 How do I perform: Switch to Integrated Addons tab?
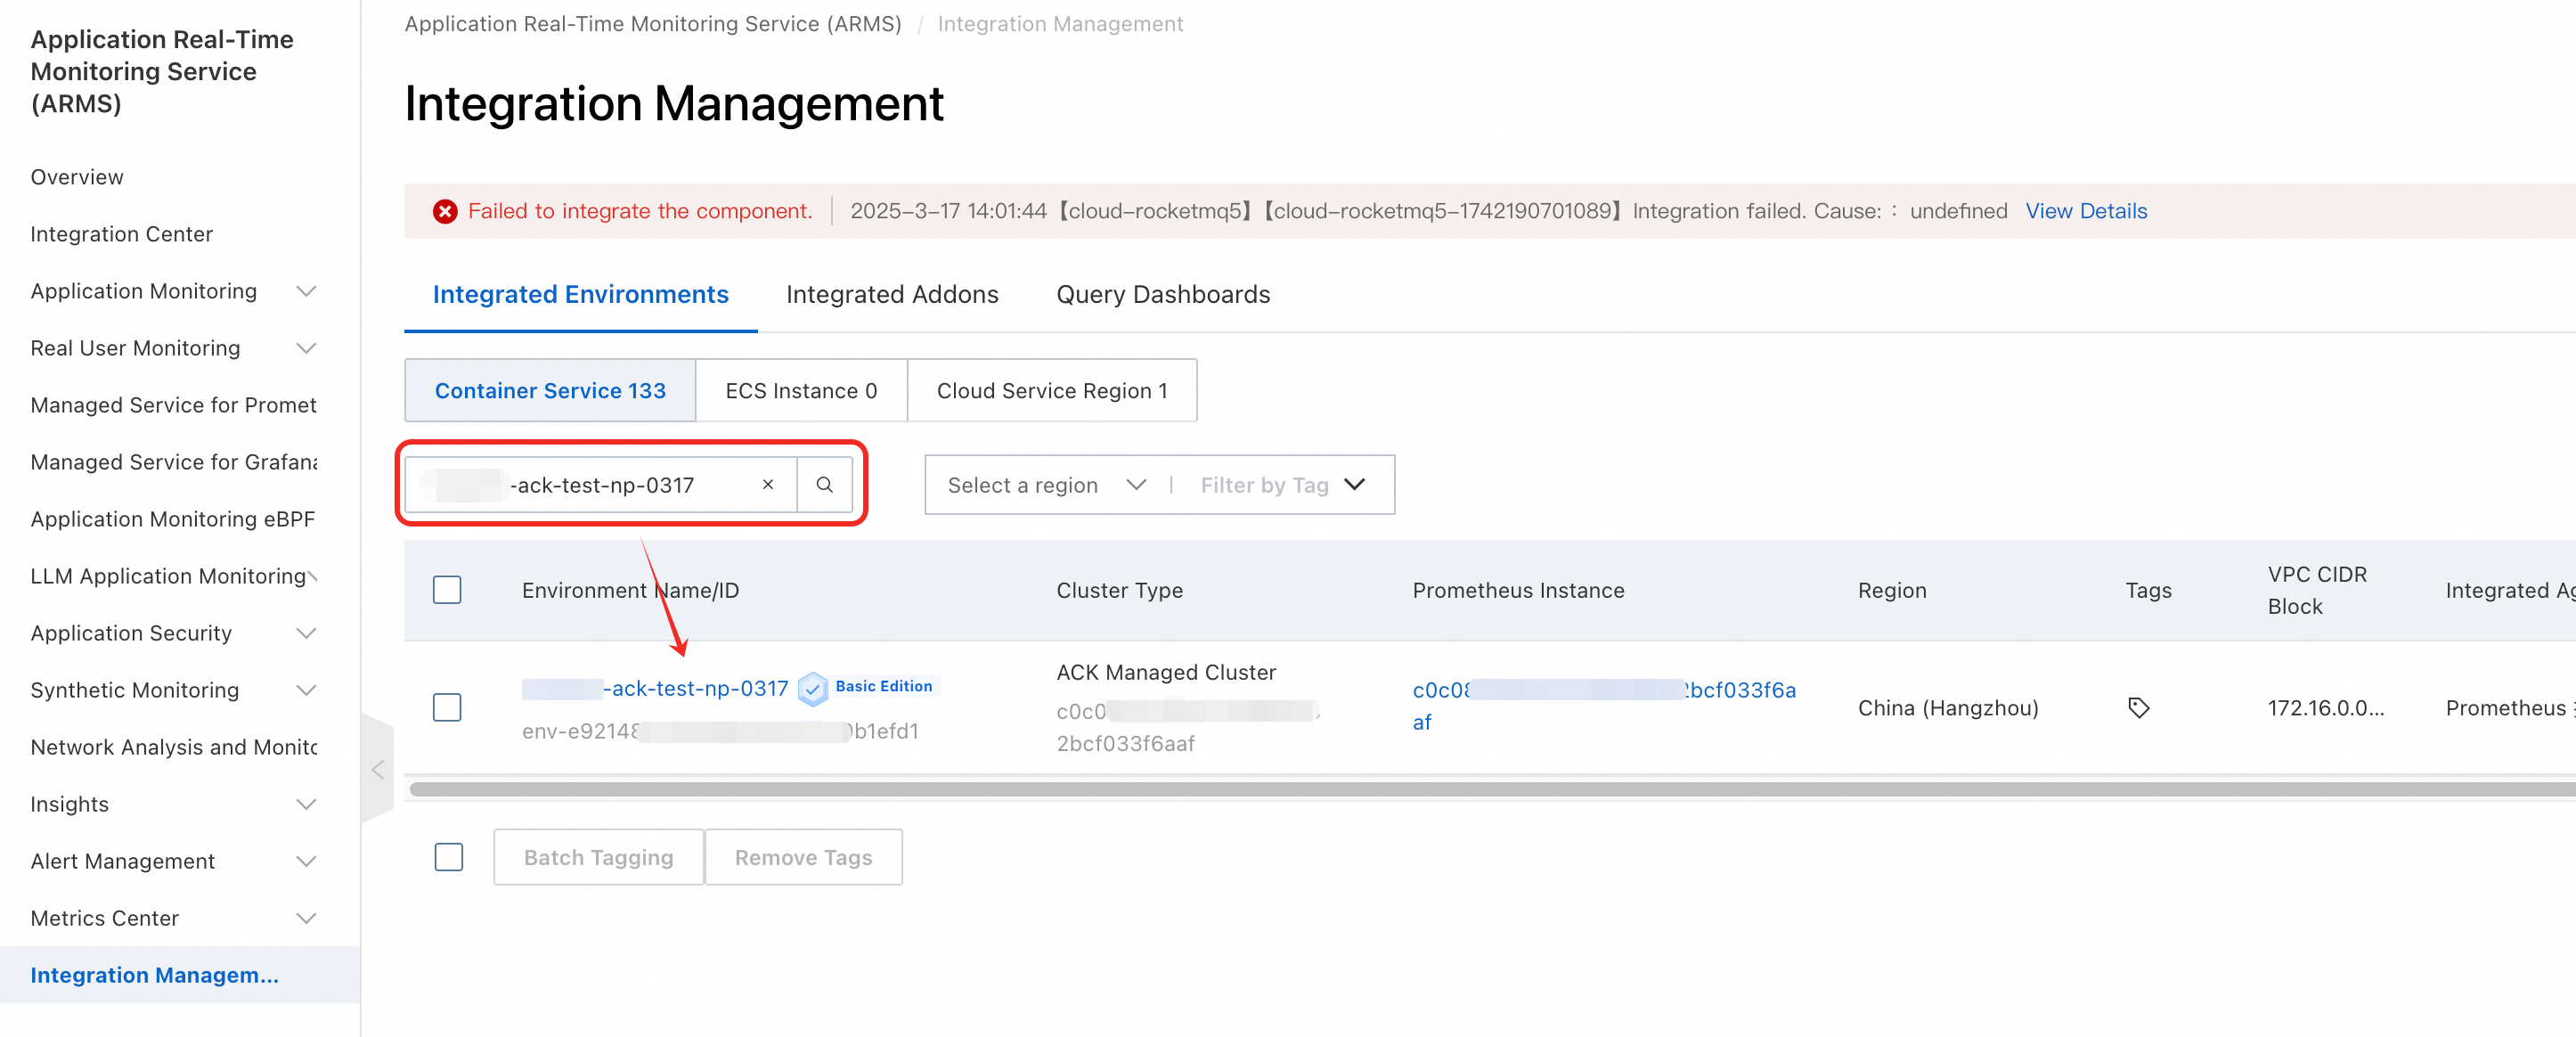click(892, 295)
